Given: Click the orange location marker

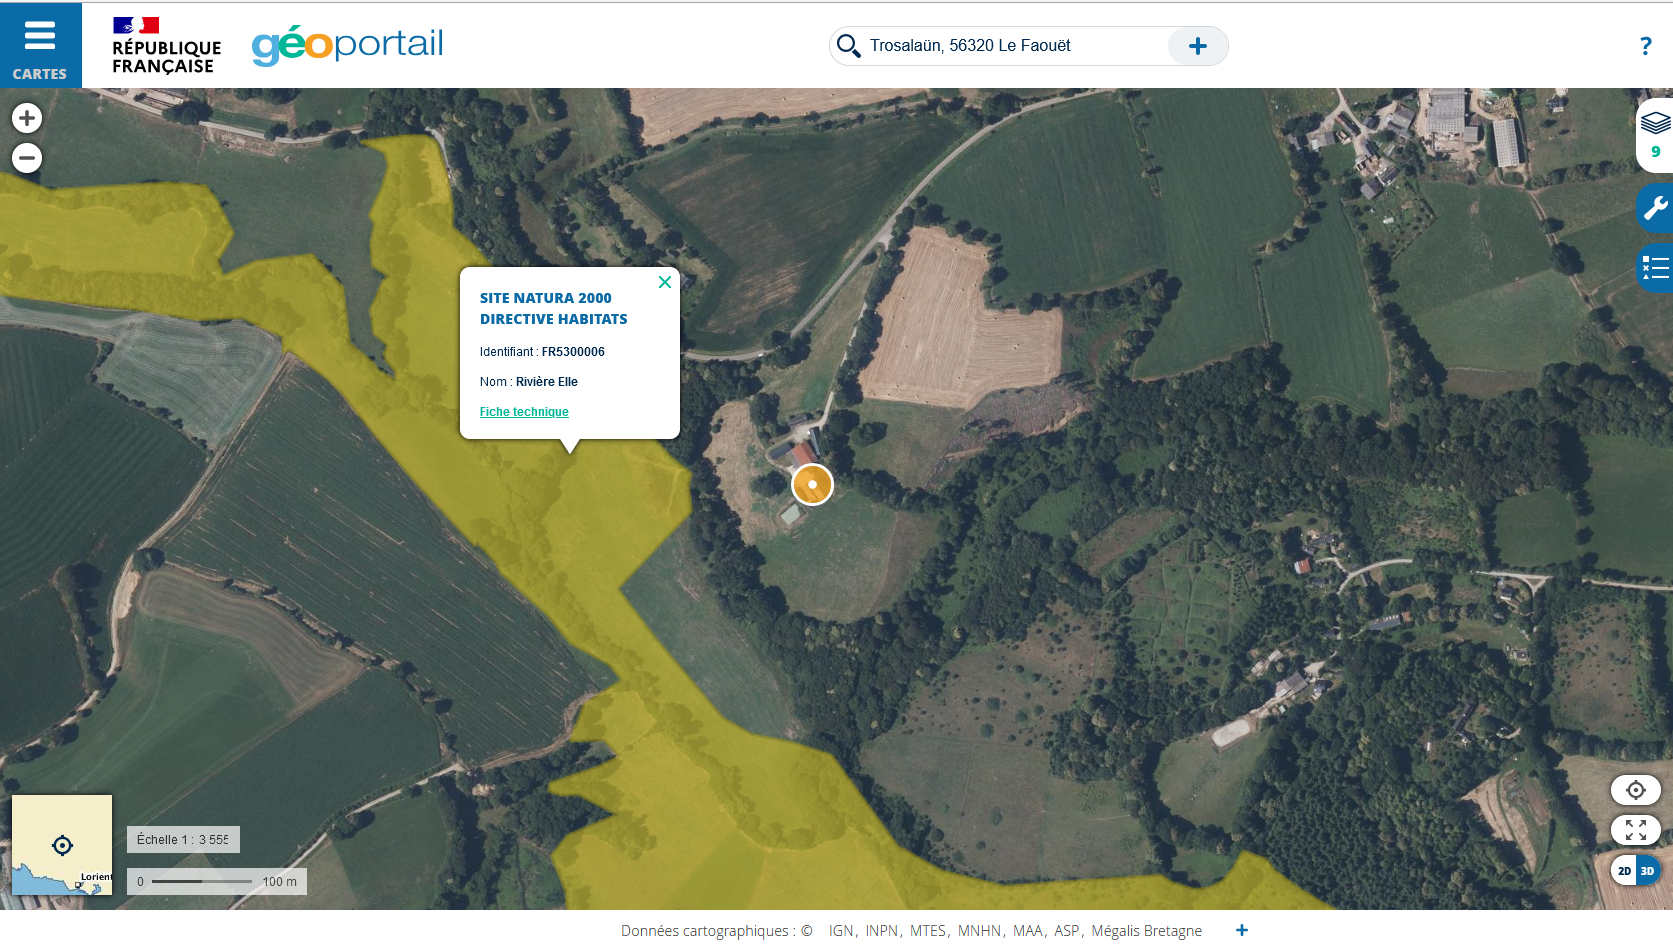Looking at the screenshot, I should tap(812, 485).
